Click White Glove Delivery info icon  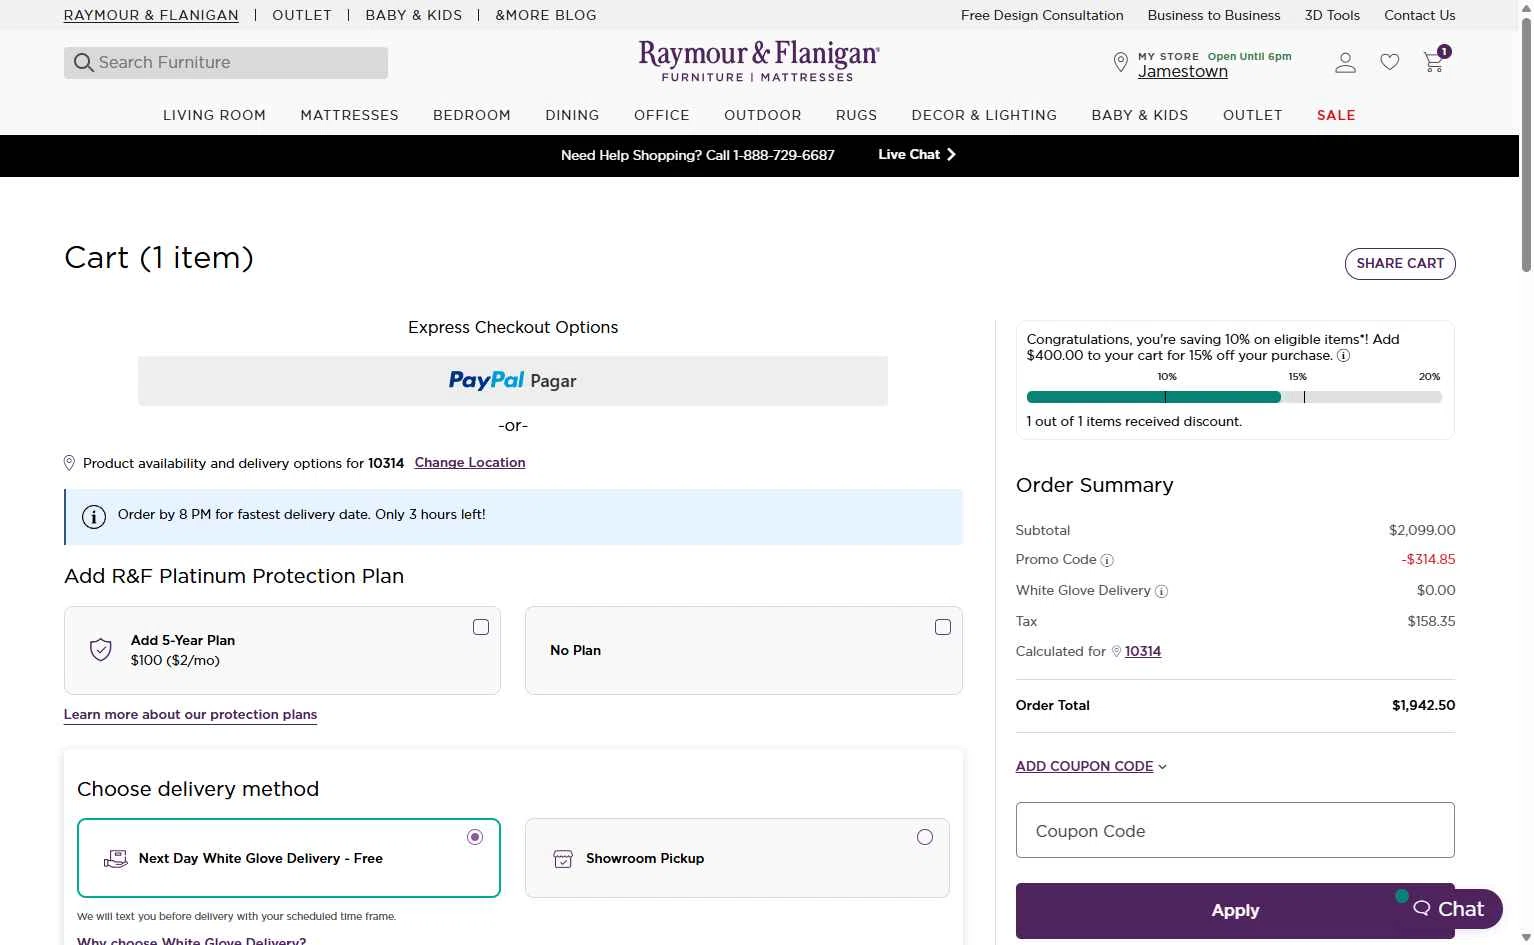pos(1161,592)
